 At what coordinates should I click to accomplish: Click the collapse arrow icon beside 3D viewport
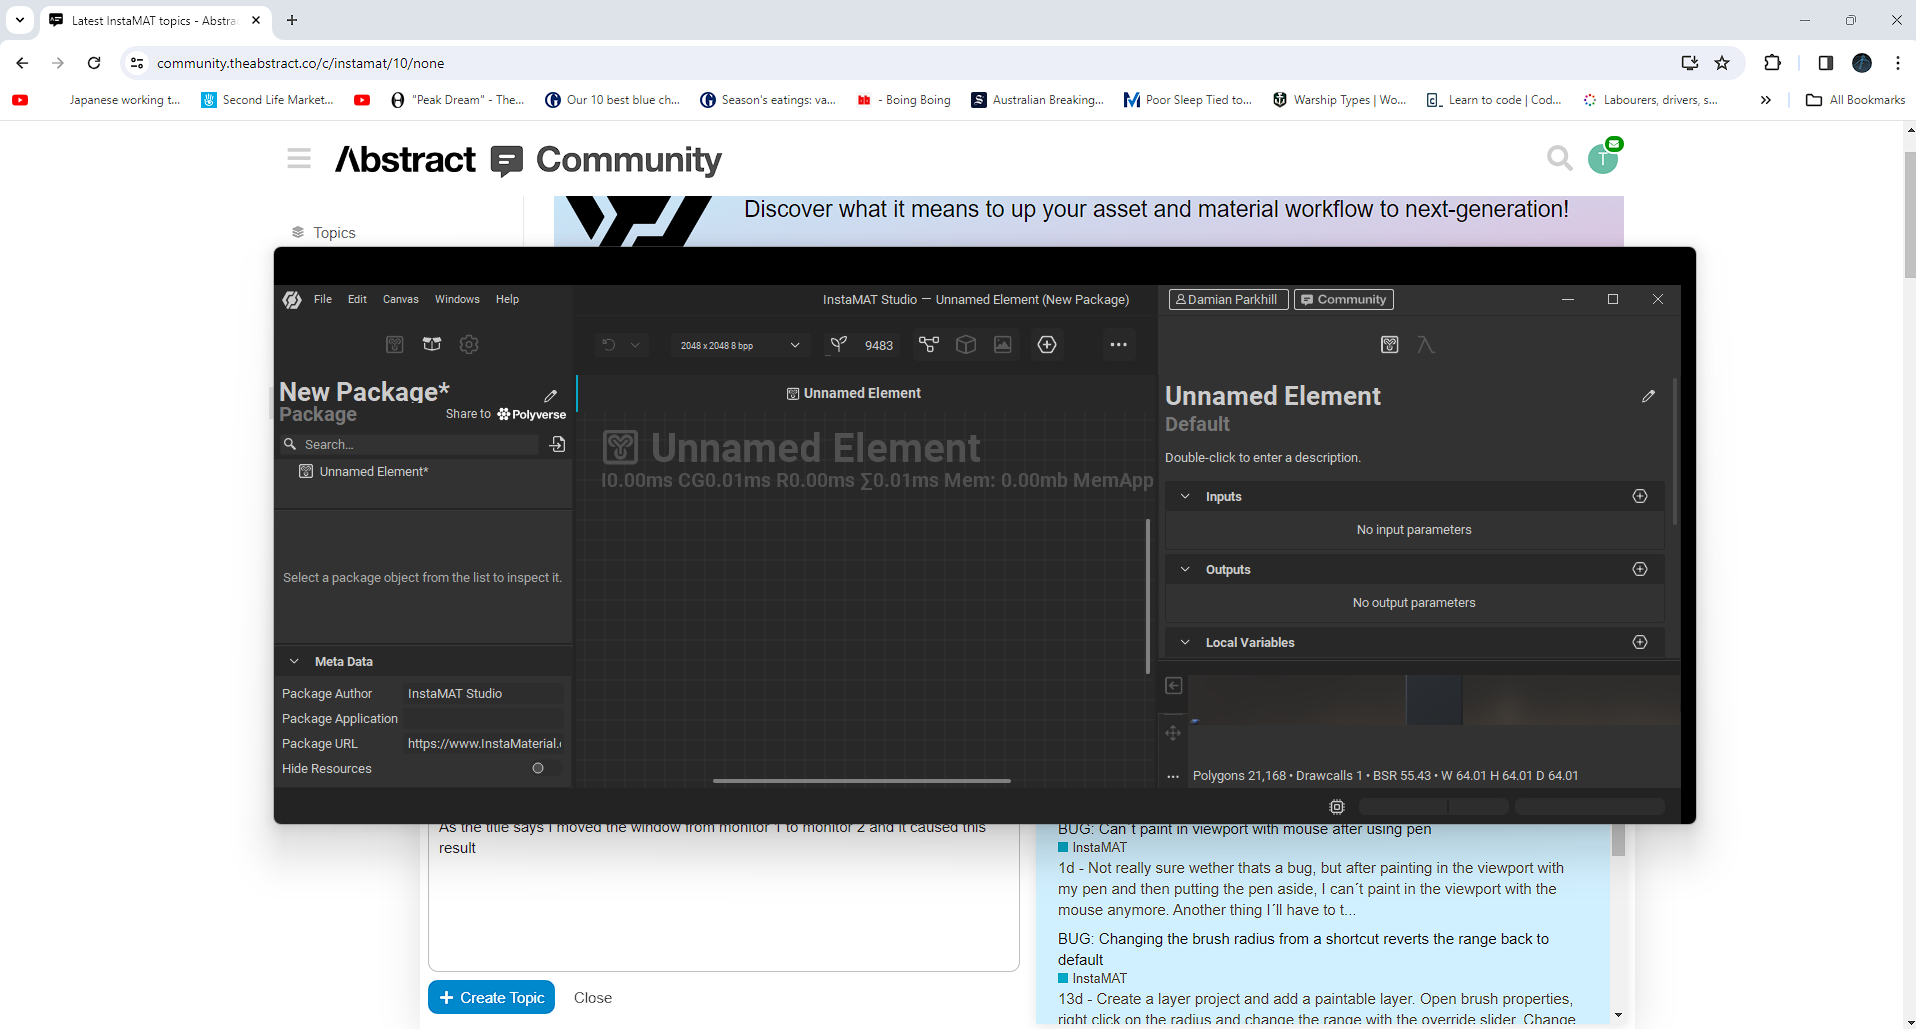[x=1174, y=686]
